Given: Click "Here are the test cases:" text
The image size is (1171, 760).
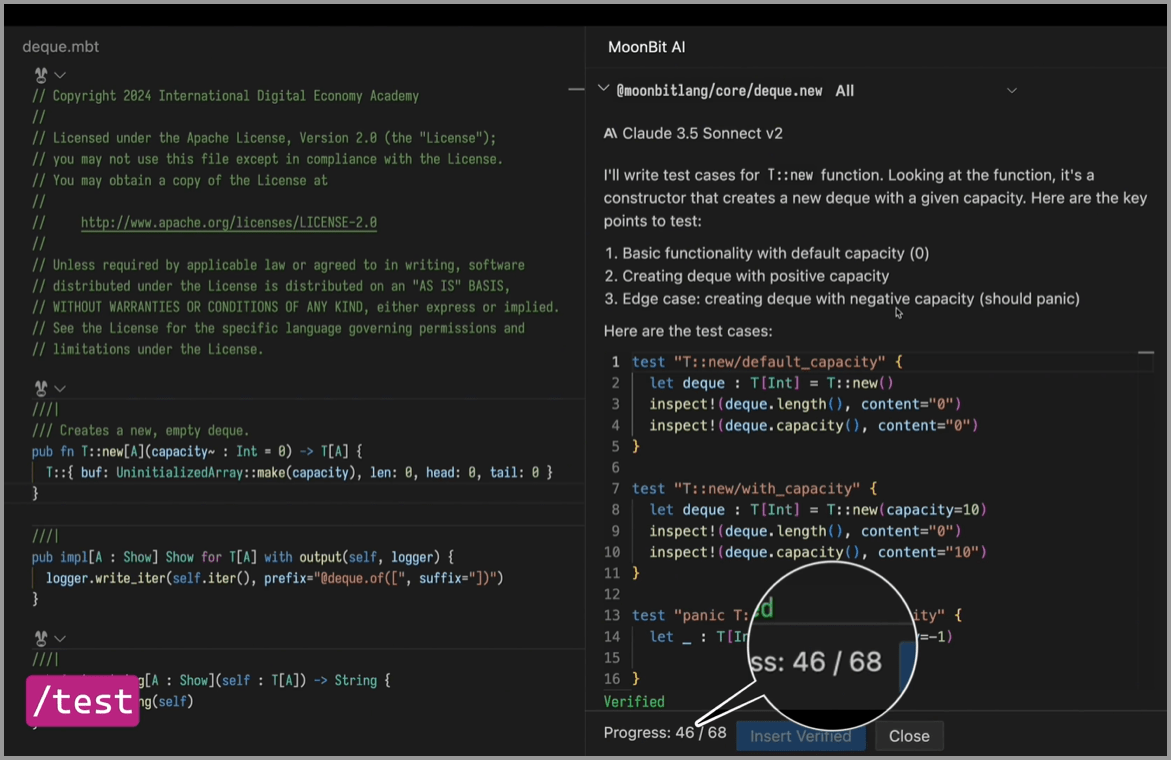Looking at the screenshot, I should pos(688,331).
